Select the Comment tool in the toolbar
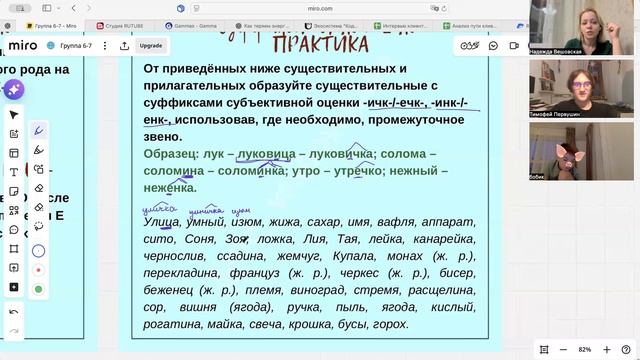 coord(14,230)
